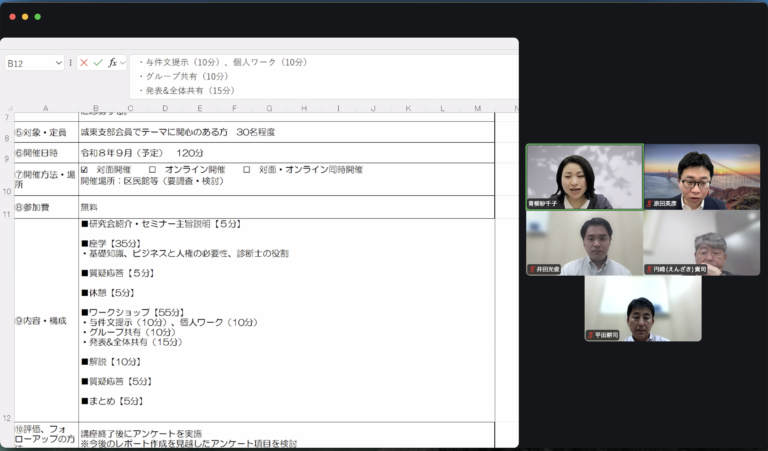Click the muted microphone icon on 平田朝司's tile
768x451 pixels.
pyautogui.click(x=591, y=335)
